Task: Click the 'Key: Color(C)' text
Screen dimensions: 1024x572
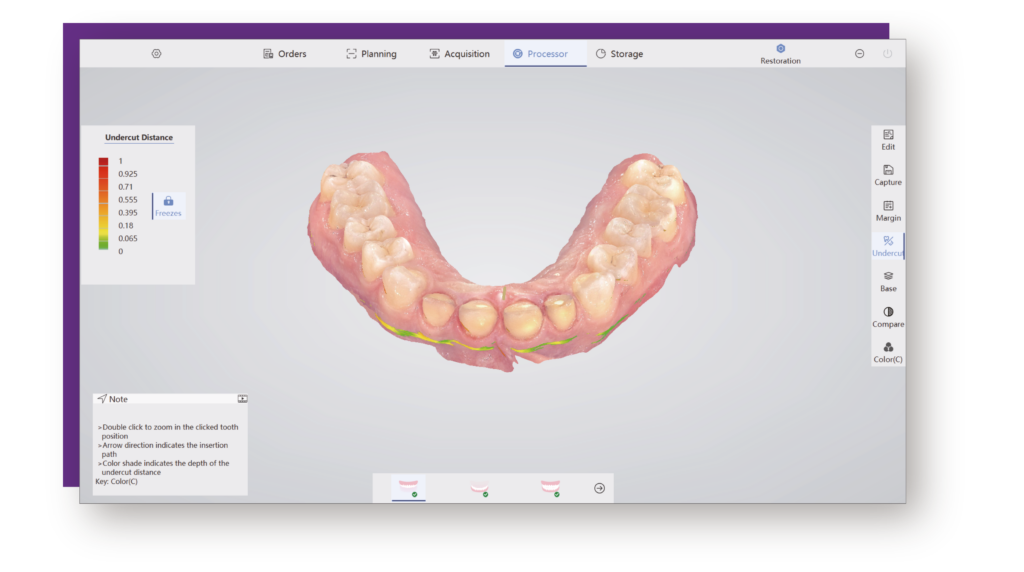Action: tap(117, 482)
